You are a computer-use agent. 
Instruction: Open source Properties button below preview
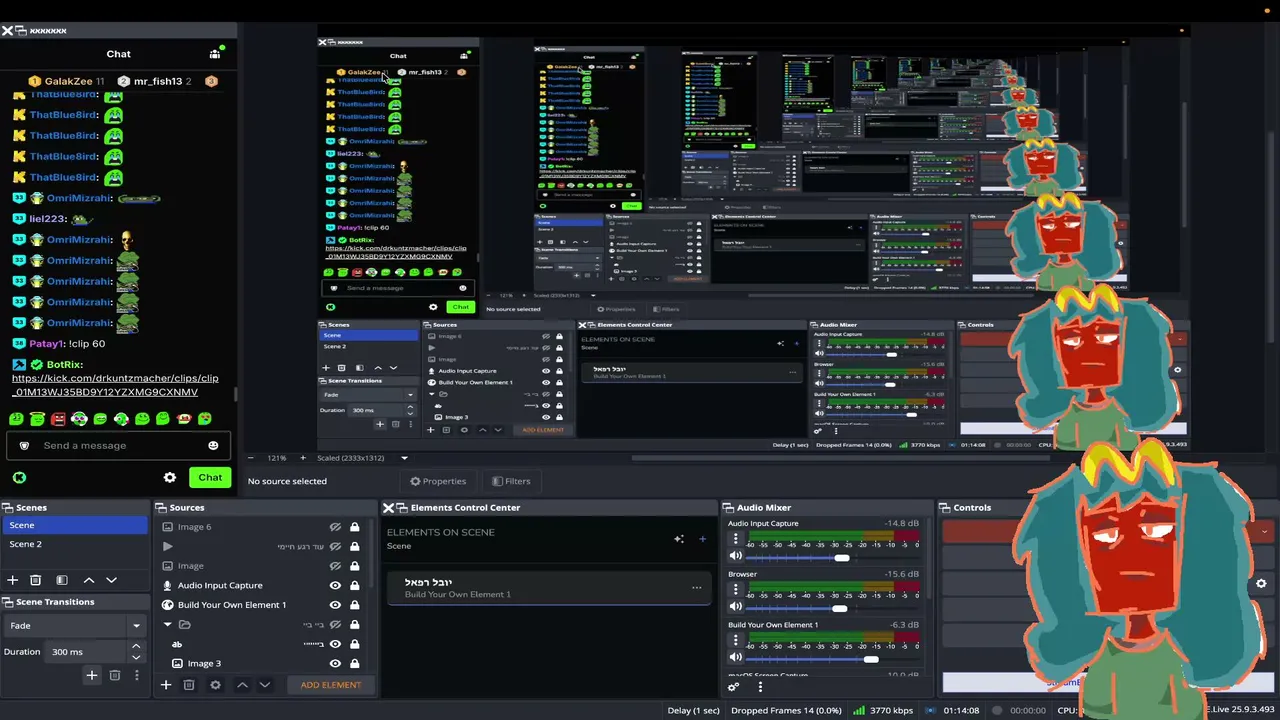pyautogui.click(x=438, y=481)
